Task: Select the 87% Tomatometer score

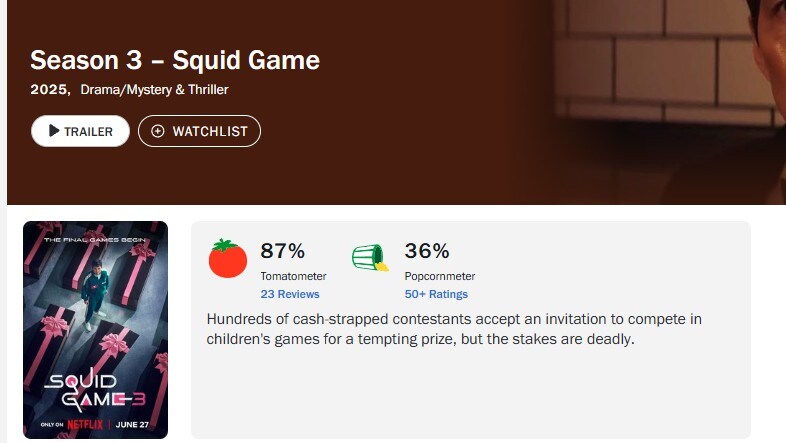Action: click(x=282, y=251)
